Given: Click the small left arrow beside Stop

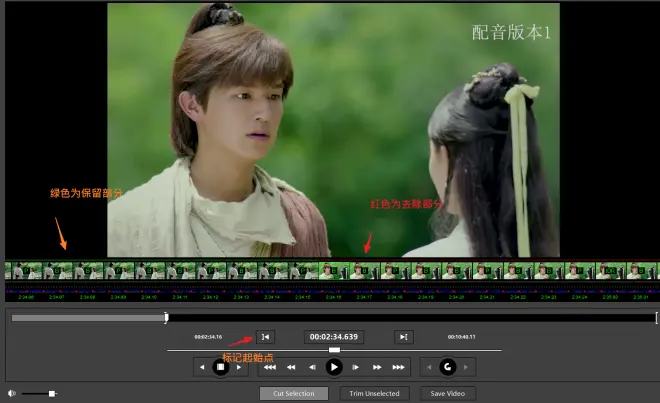Looking at the screenshot, I should pyautogui.click(x=202, y=367).
